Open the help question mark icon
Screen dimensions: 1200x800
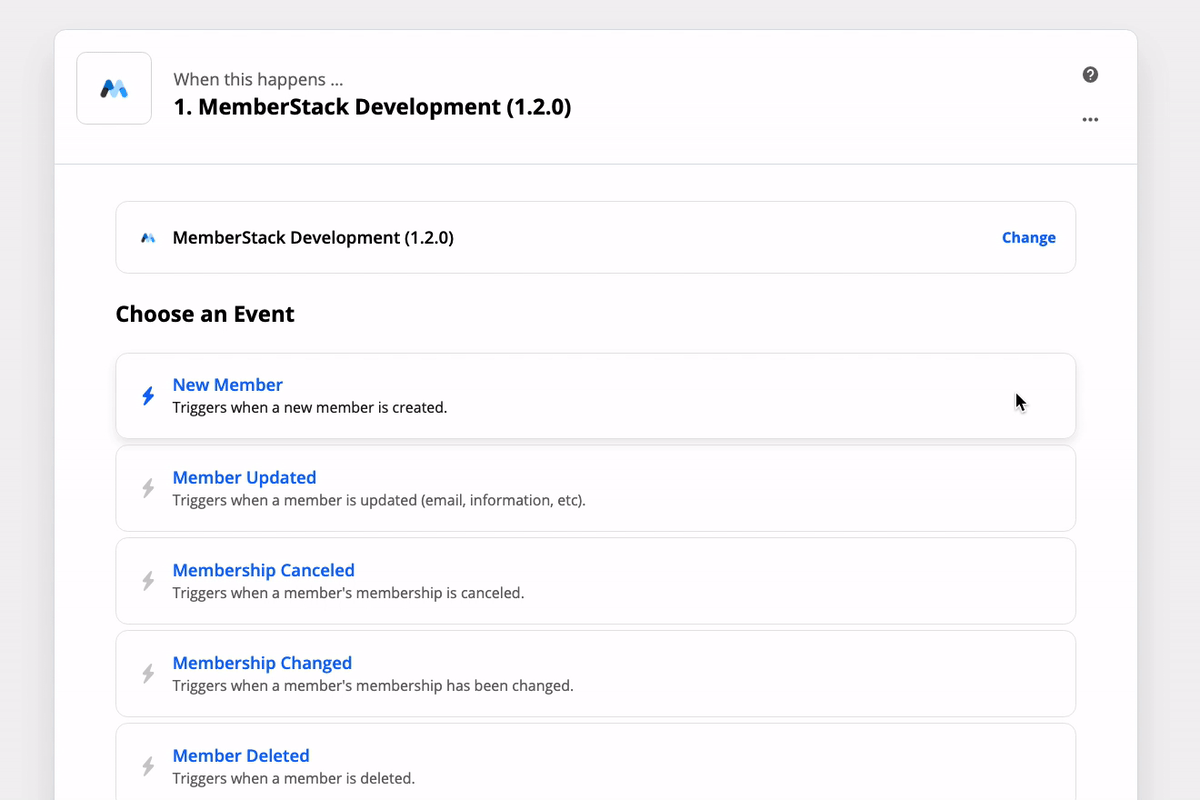click(1090, 75)
